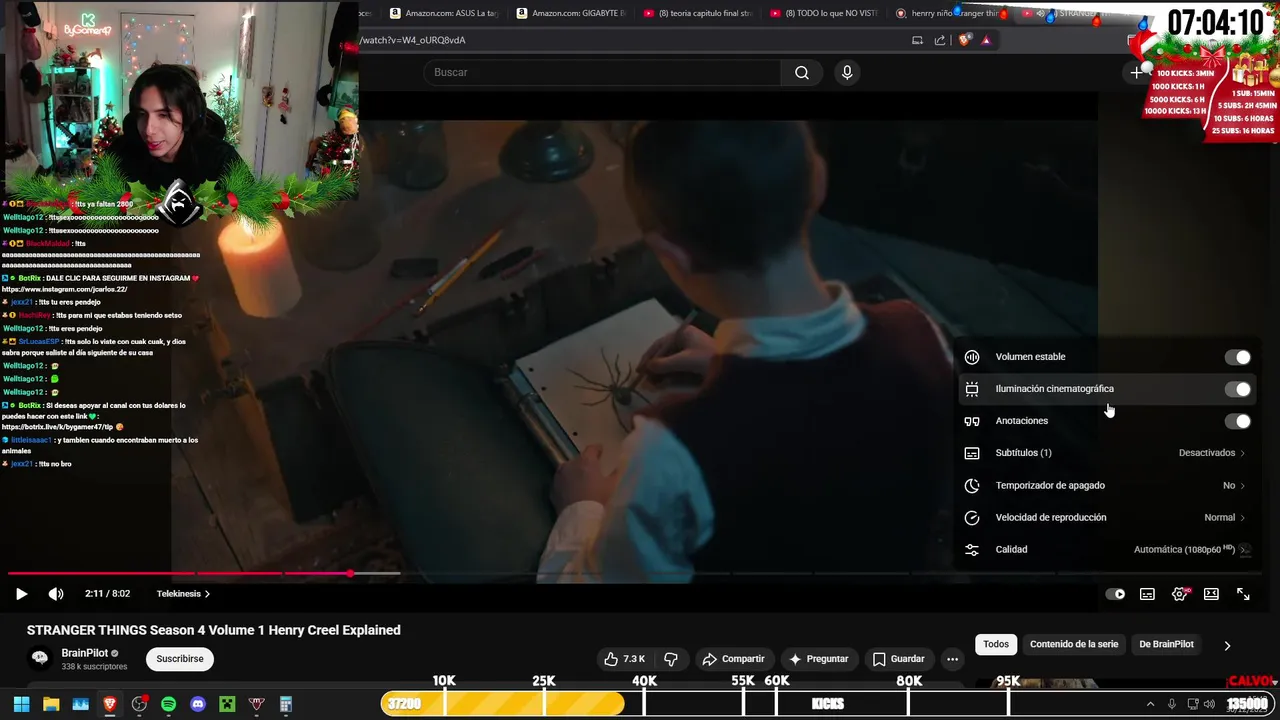
Task: Like the video showing 7.3 K
Action: point(625,659)
